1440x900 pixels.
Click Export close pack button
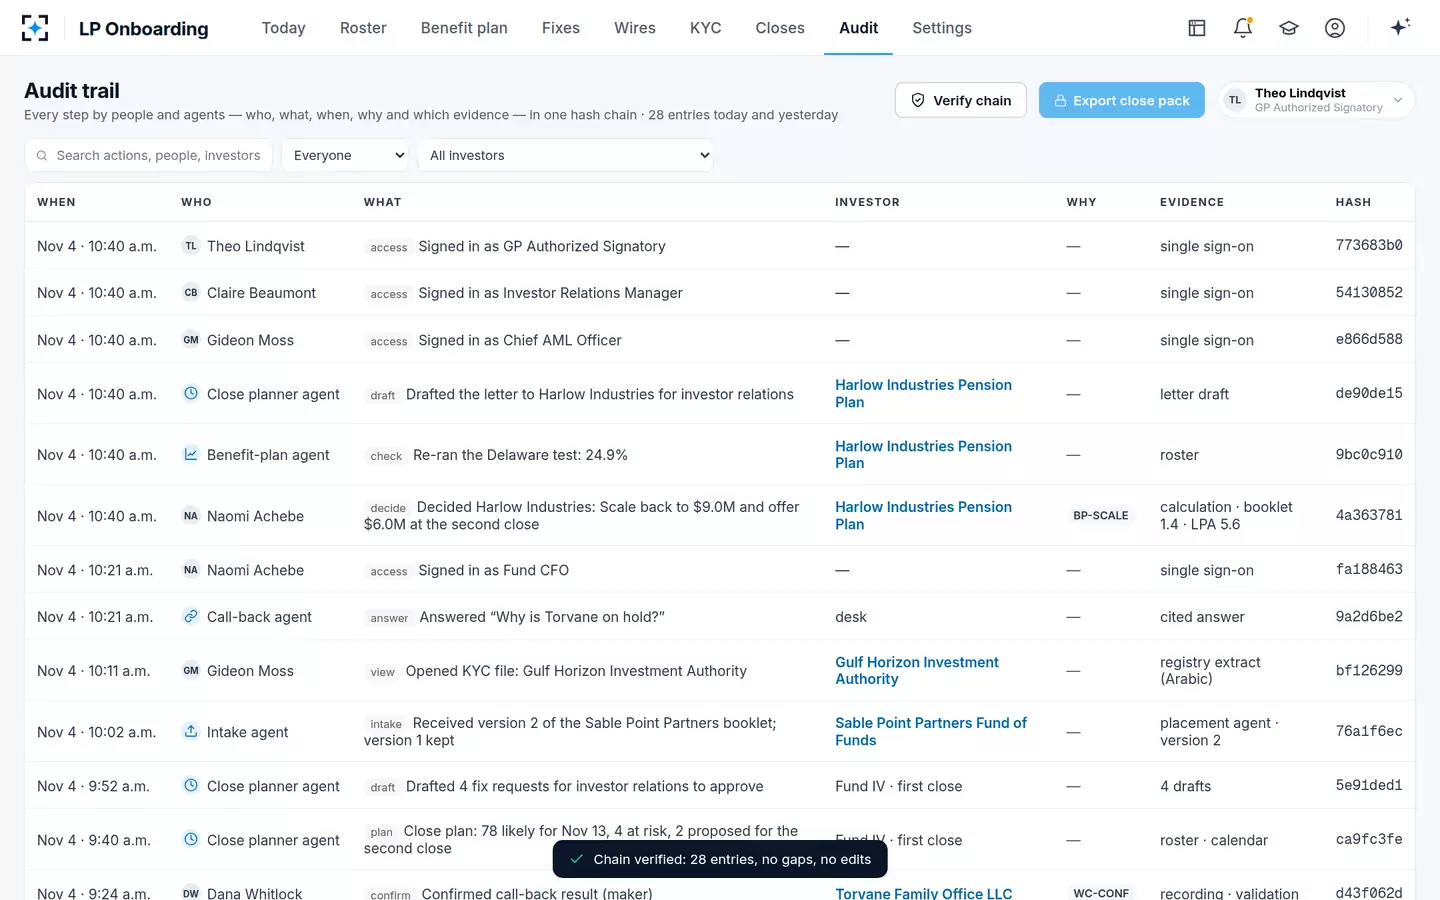tap(1122, 100)
